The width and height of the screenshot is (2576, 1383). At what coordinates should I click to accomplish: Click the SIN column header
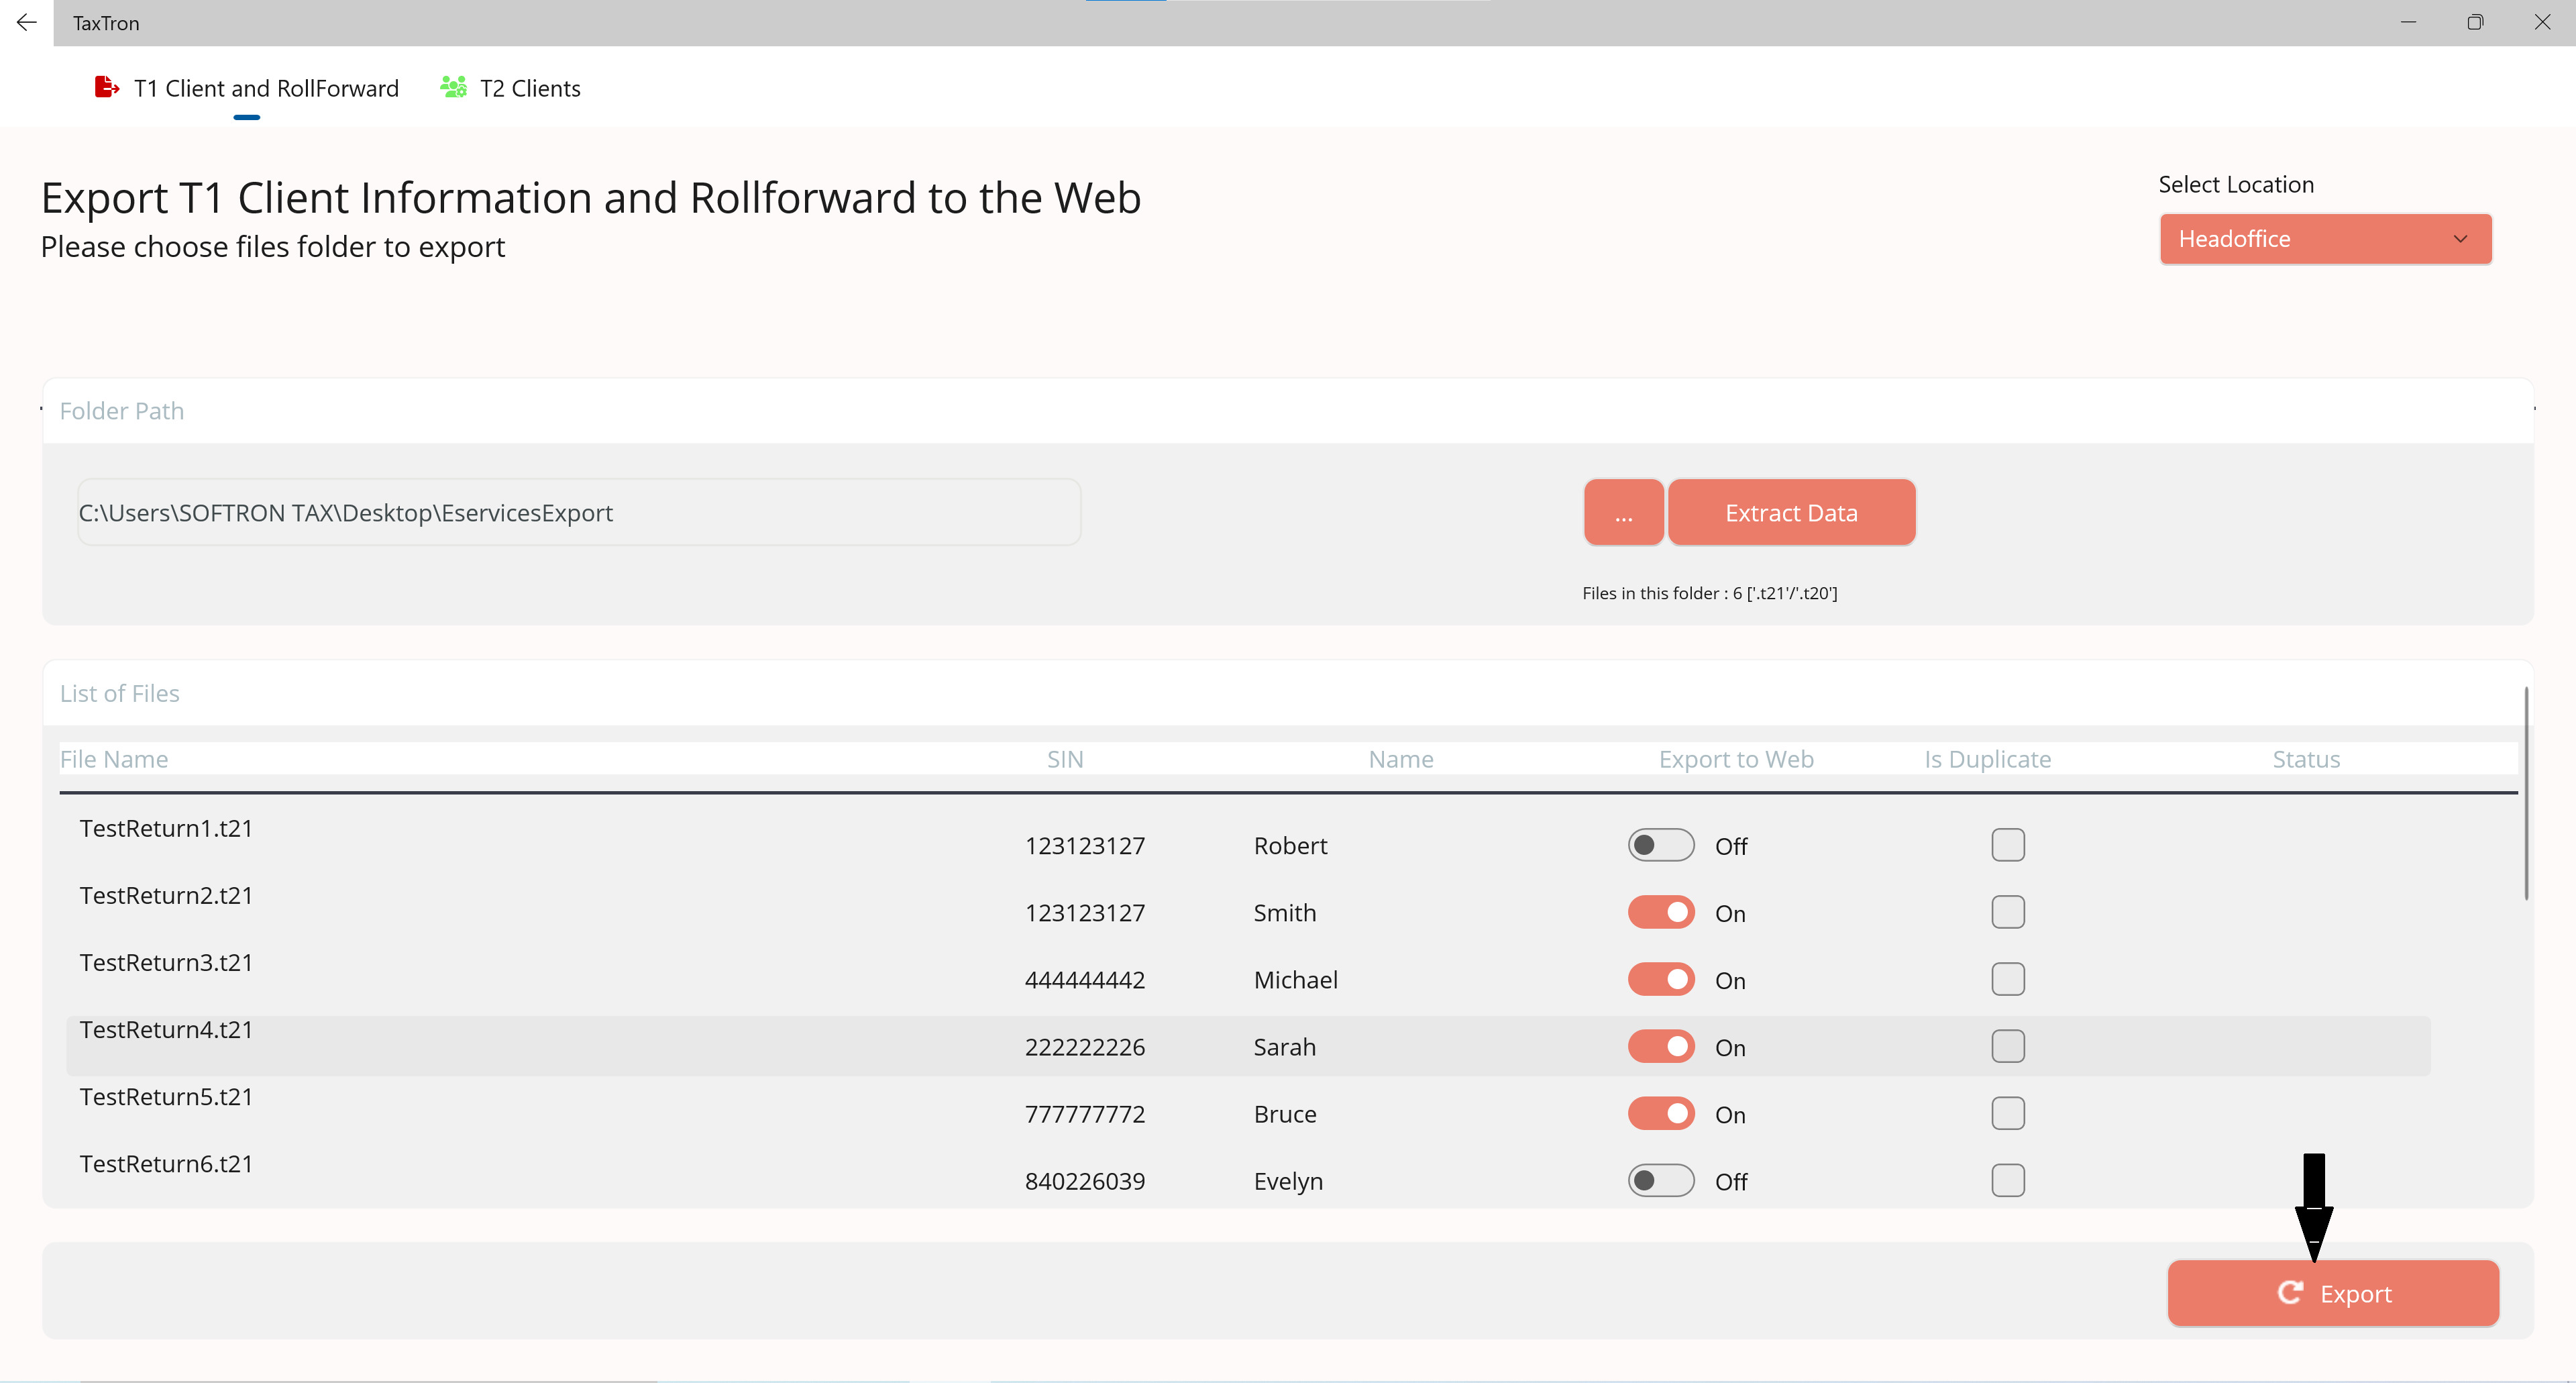pyautogui.click(x=1065, y=759)
